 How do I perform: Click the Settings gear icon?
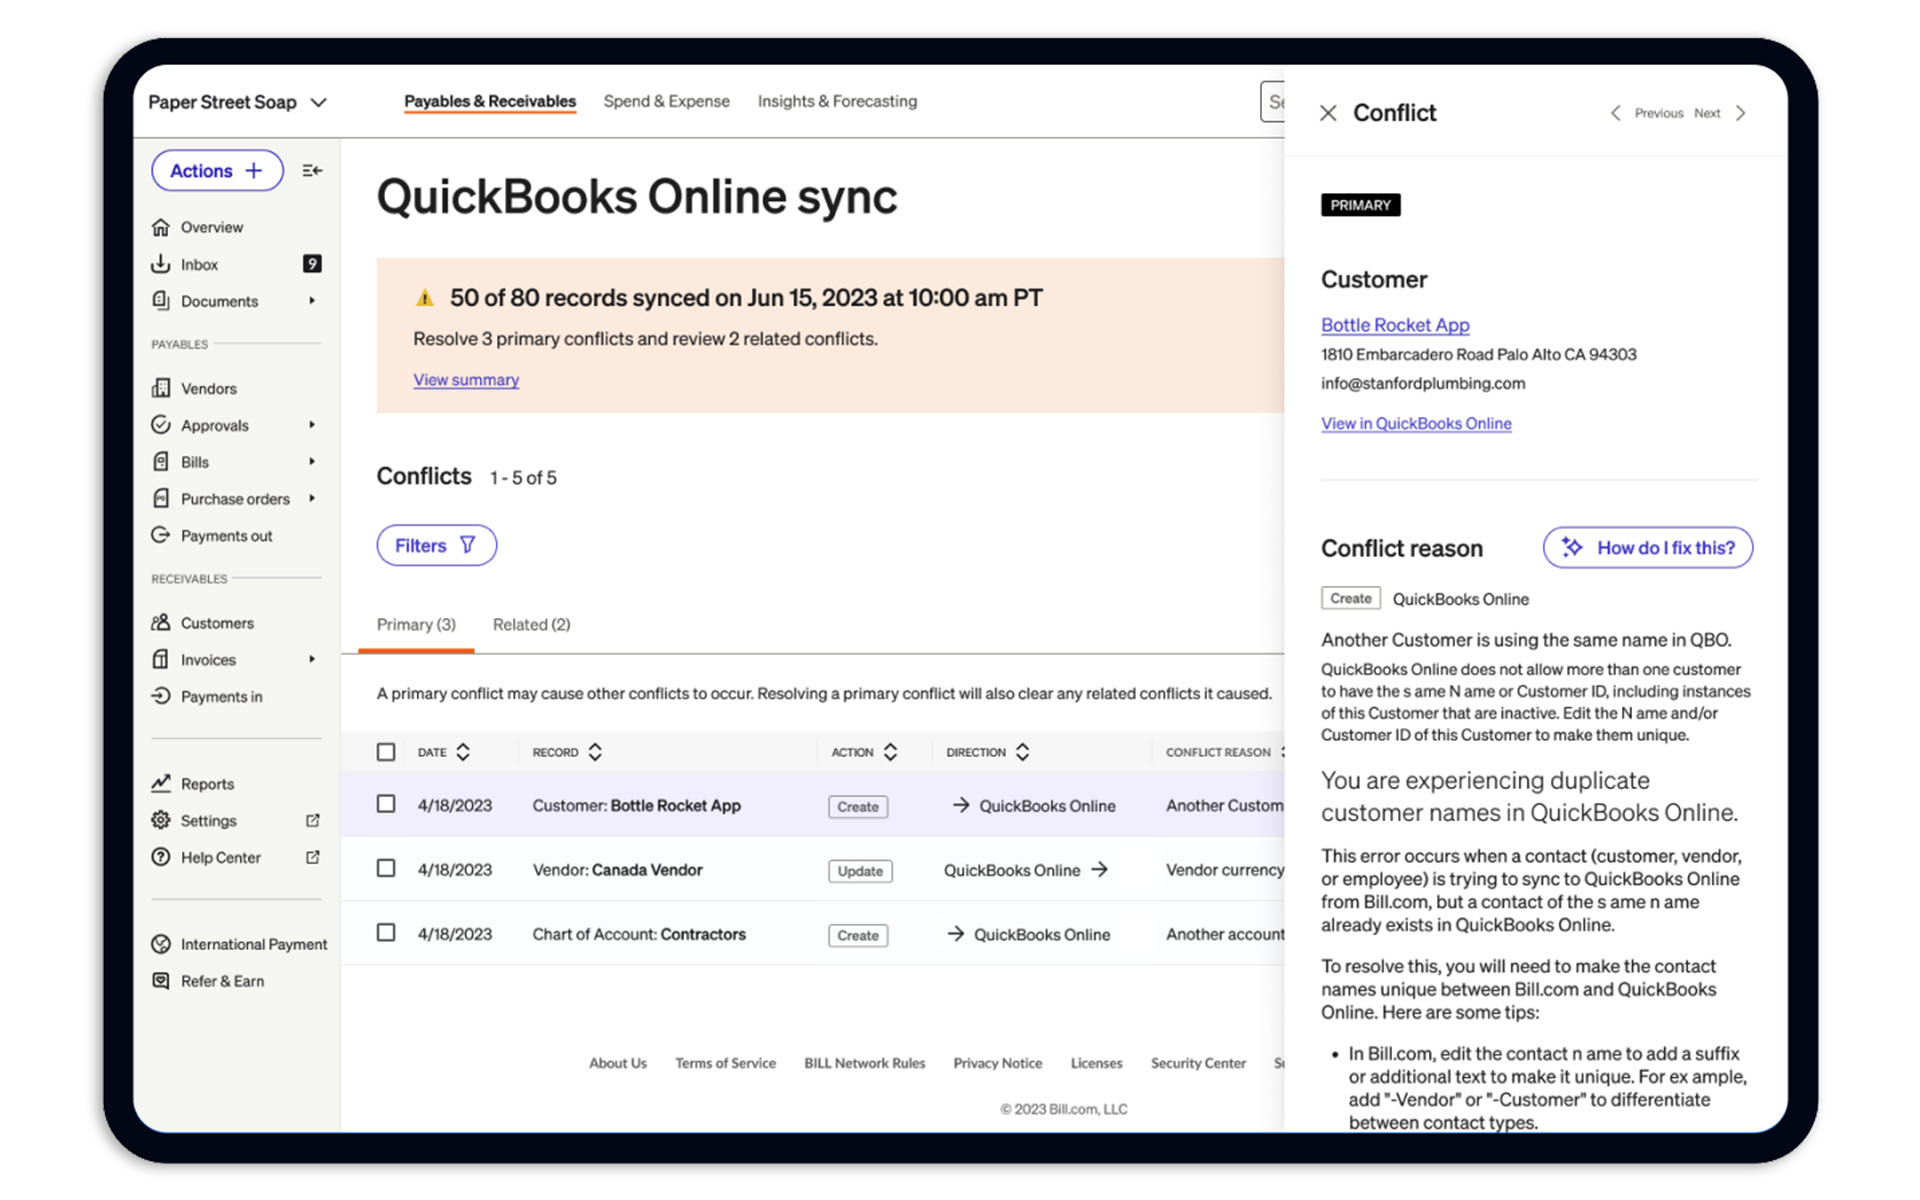point(160,820)
